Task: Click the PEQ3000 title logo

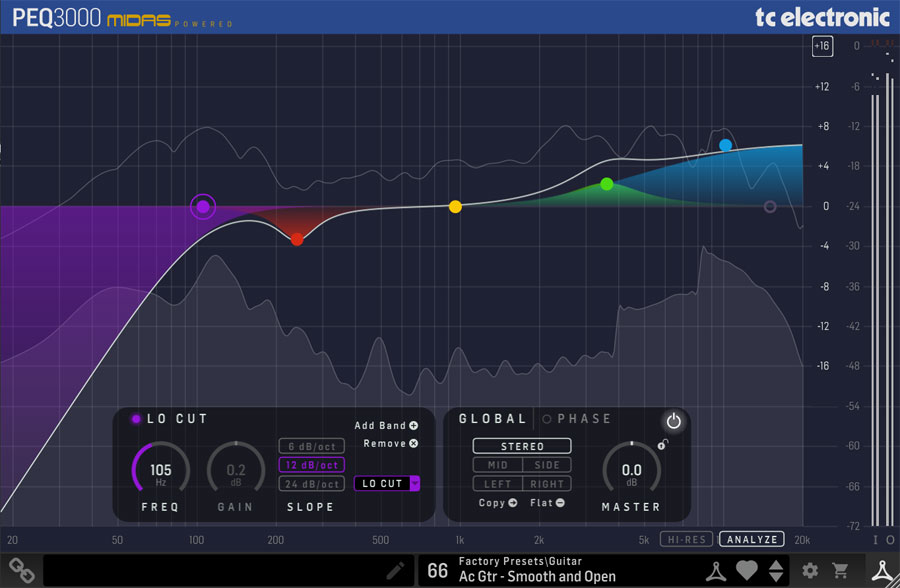Action: click(56, 18)
